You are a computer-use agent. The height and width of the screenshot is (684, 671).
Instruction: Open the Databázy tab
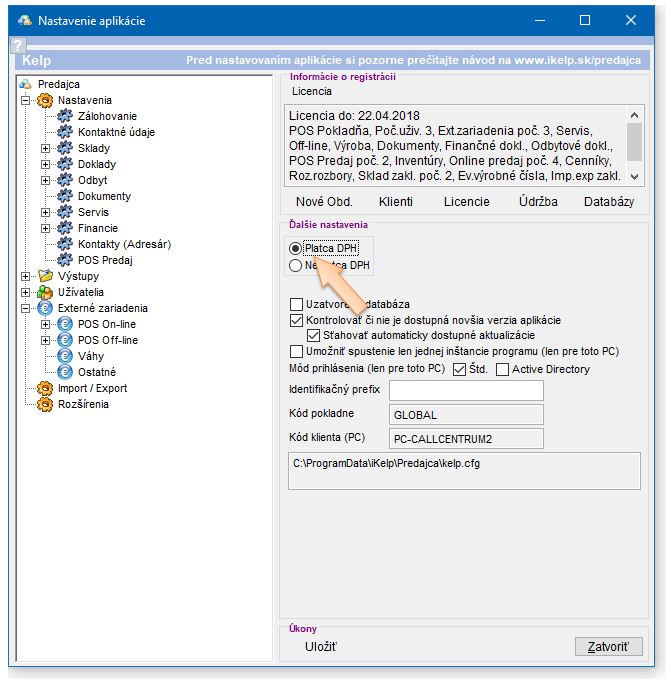tap(608, 202)
